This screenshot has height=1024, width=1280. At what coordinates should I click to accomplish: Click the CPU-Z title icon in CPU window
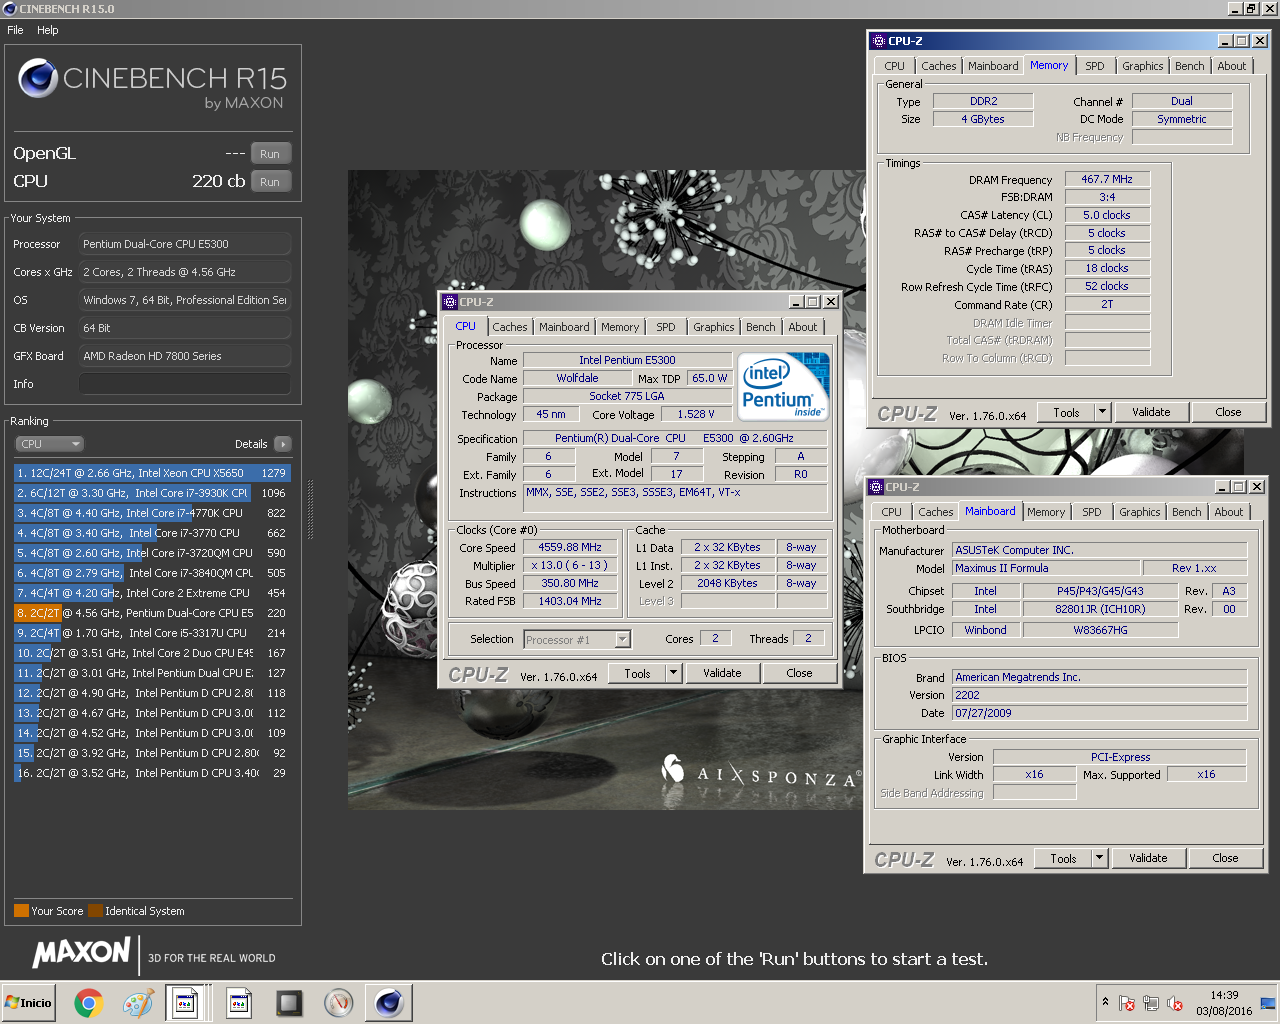click(450, 302)
